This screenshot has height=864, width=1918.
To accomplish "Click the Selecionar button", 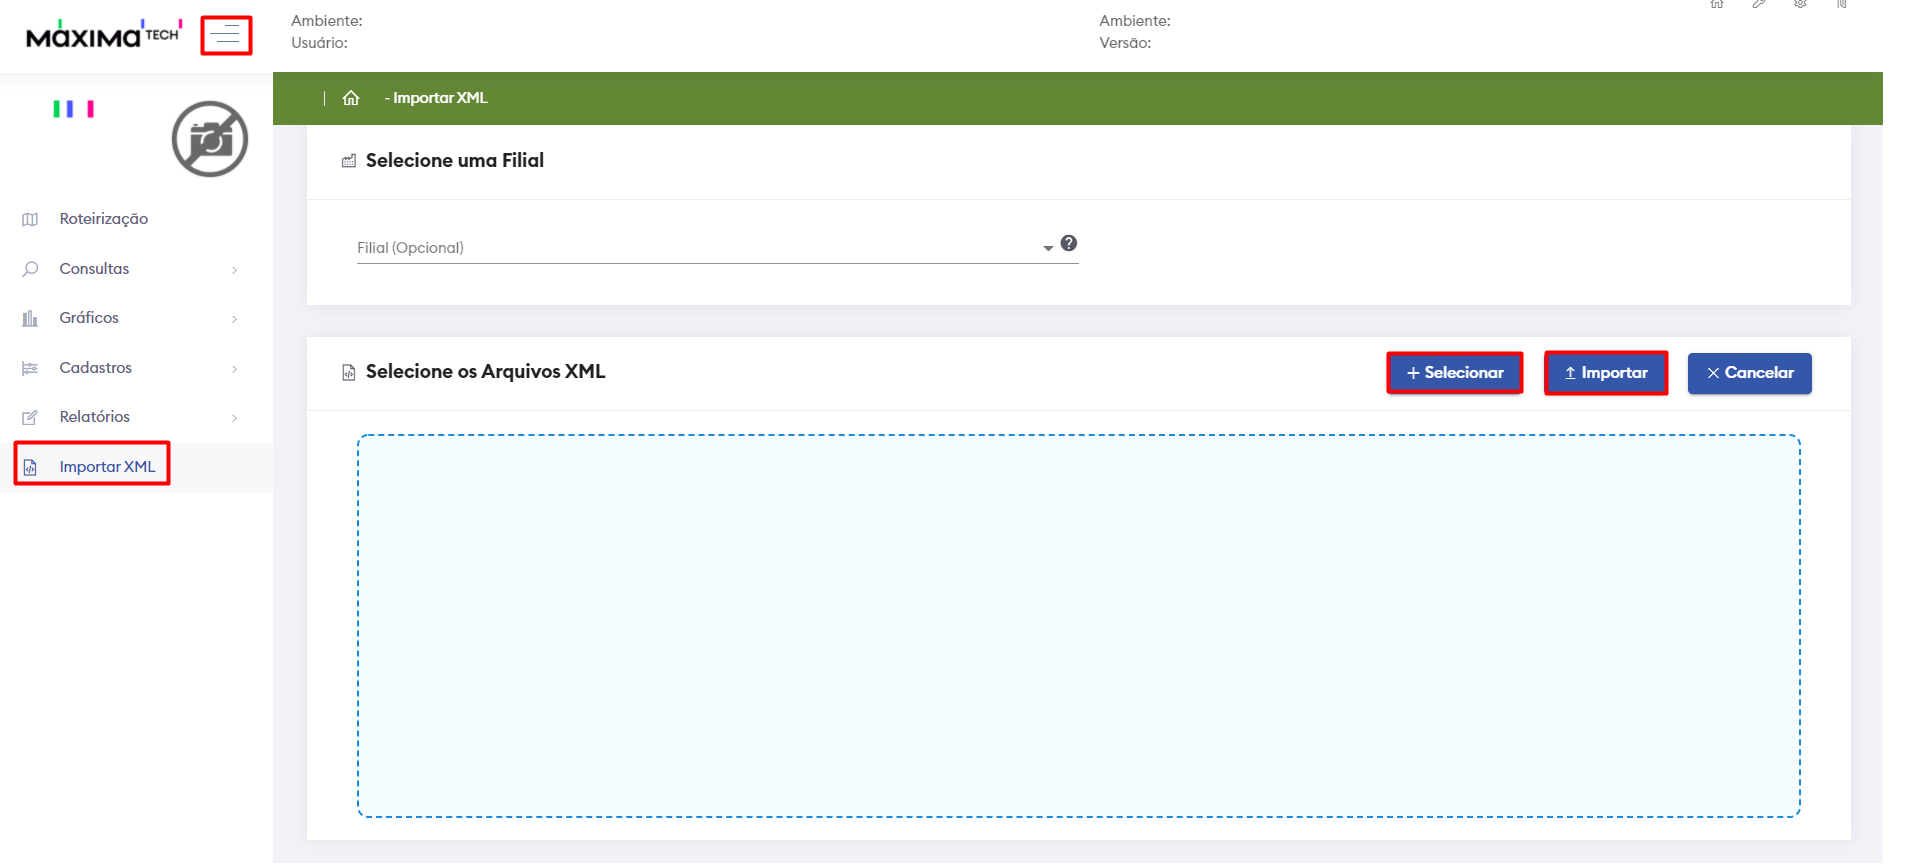I will click(x=1455, y=373).
